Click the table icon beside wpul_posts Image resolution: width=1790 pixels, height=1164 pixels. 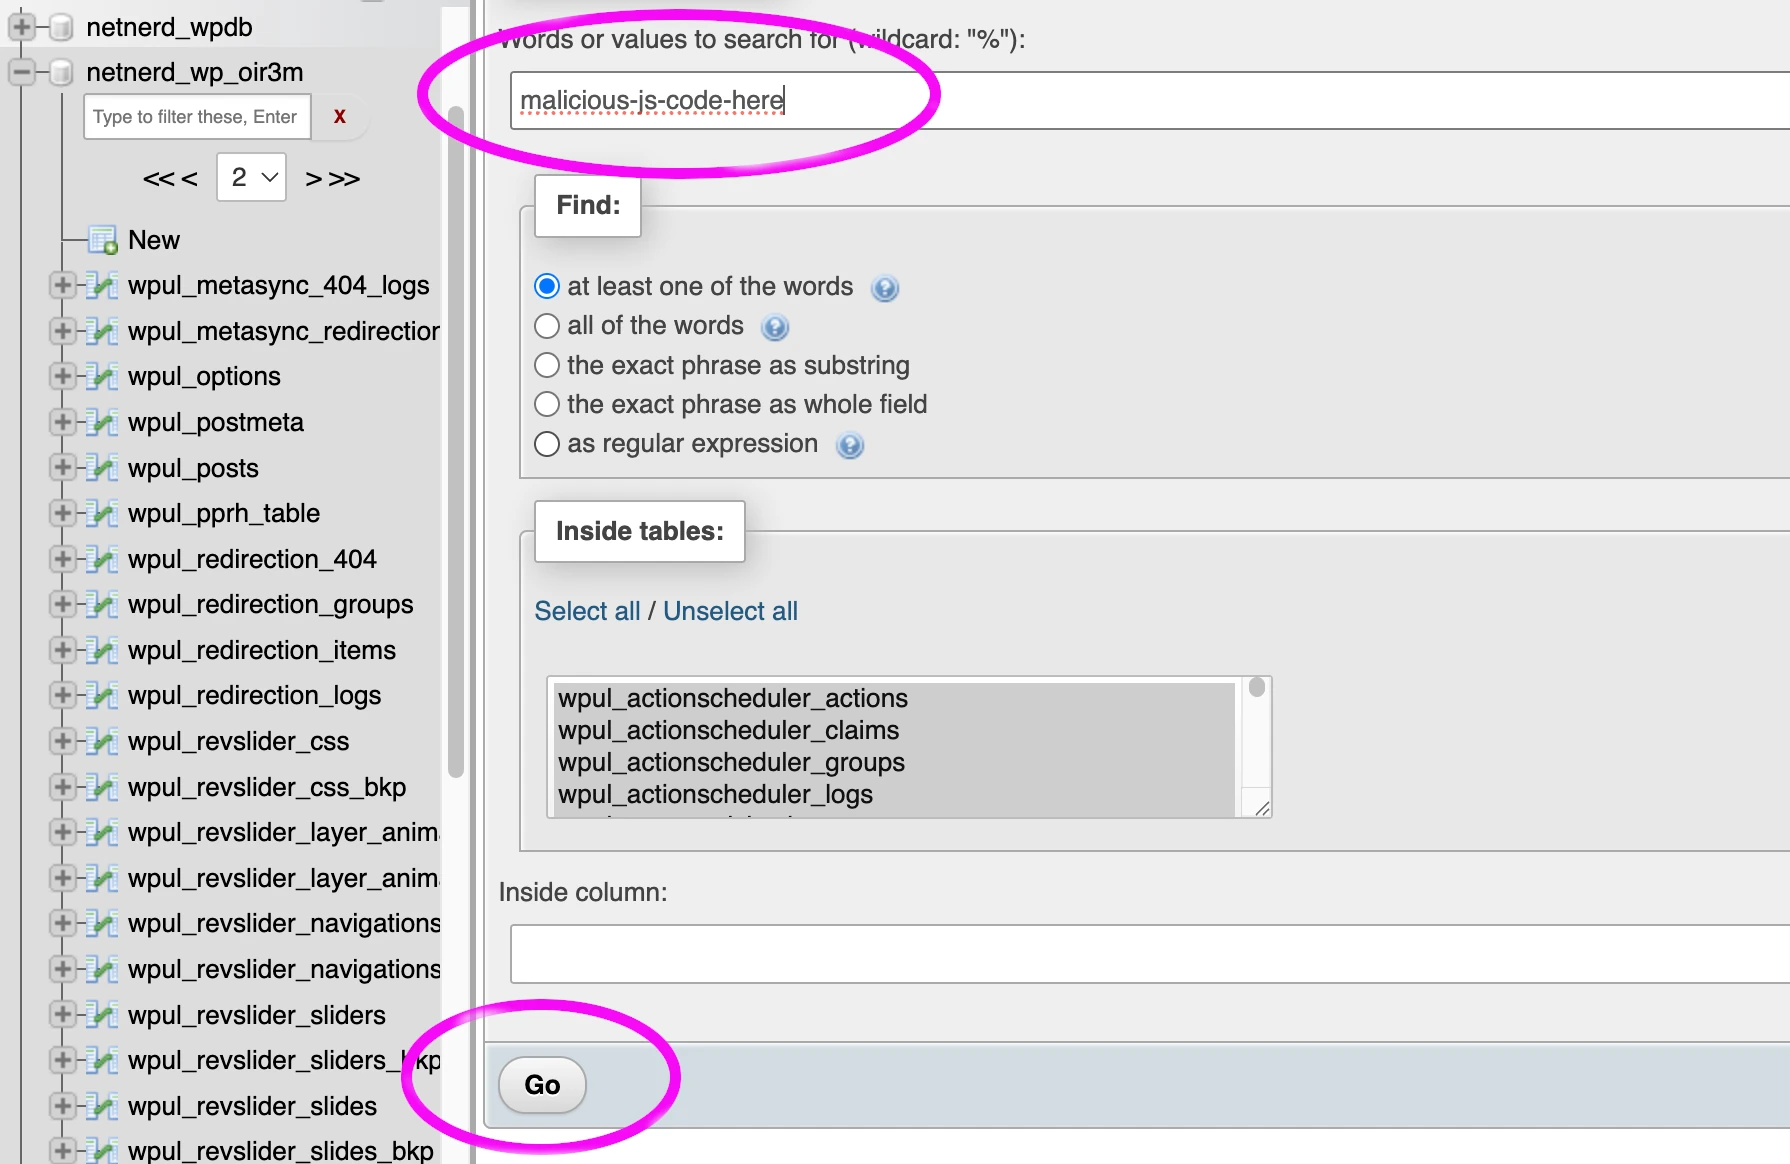pos(103,467)
